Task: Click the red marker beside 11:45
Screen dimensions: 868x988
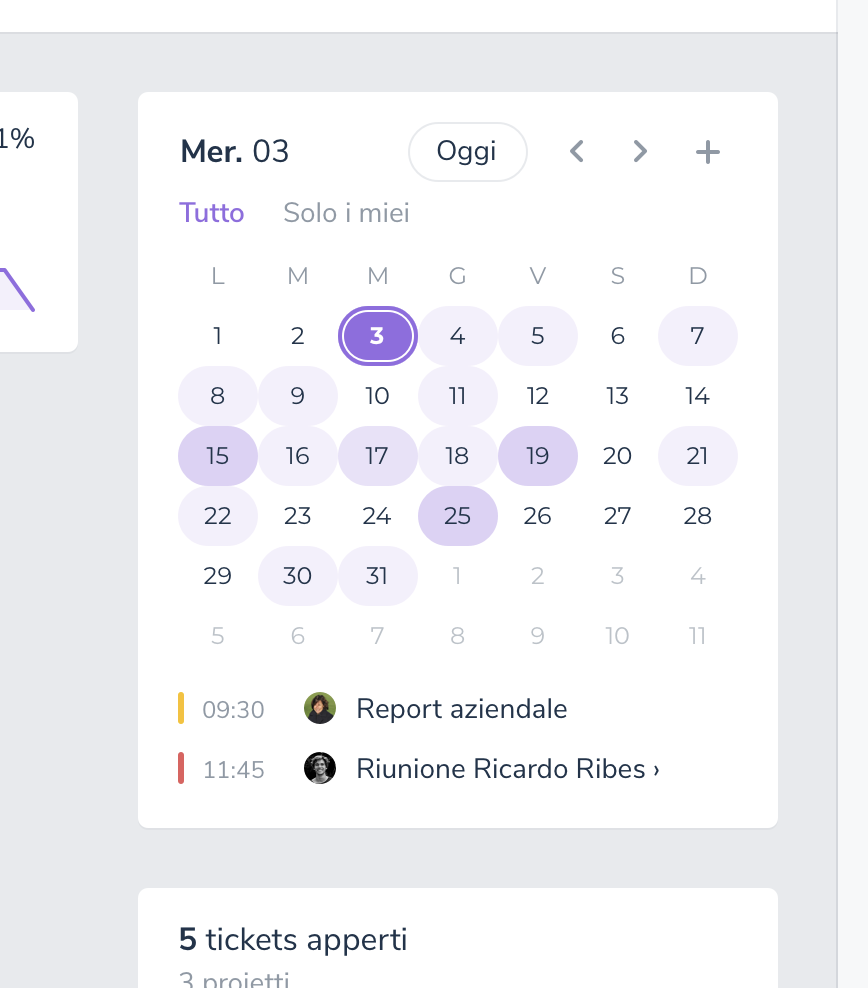Action: coord(181,768)
